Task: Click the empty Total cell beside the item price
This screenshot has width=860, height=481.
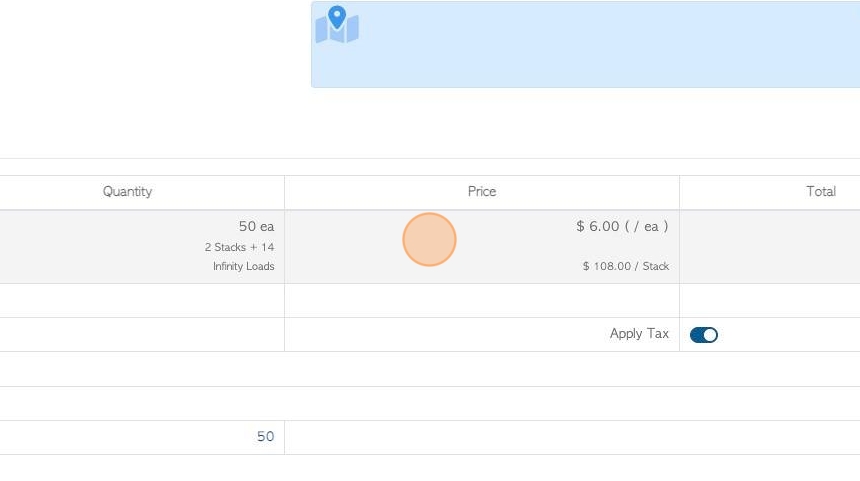Action: pyautogui.click(x=769, y=246)
